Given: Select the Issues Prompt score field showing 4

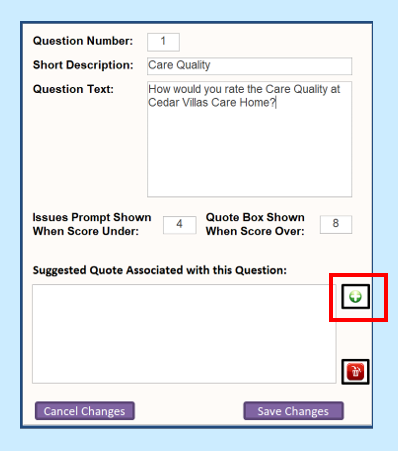Looking at the screenshot, I should [x=179, y=225].
